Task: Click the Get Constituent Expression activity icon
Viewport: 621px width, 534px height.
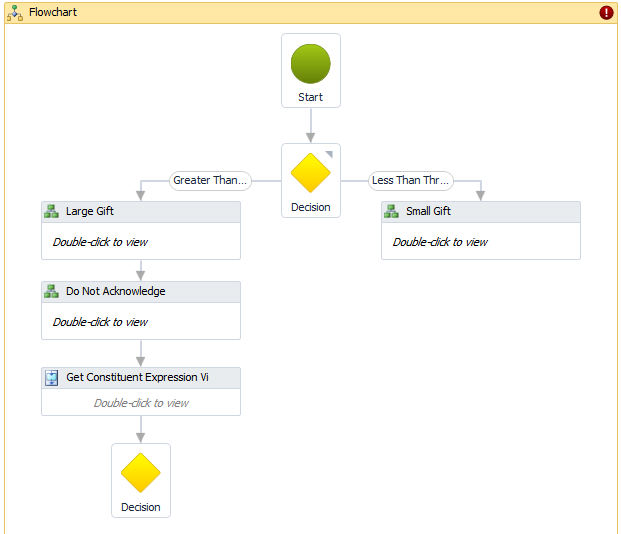Action: [x=52, y=377]
